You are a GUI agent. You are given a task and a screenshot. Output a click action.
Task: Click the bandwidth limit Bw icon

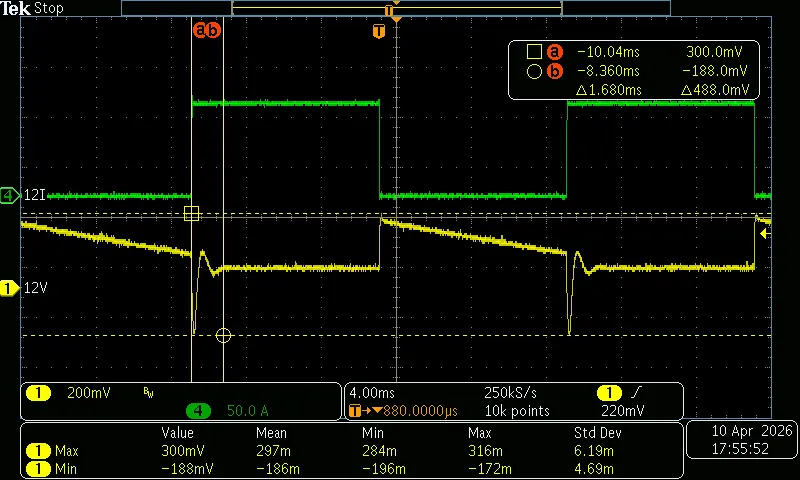click(148, 392)
